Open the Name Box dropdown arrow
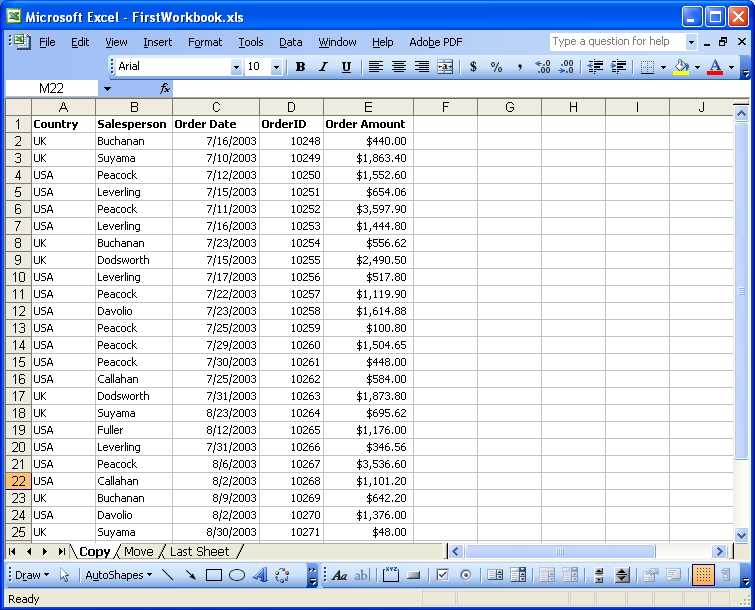Screen dimensions: 755x610 pyautogui.click(x=107, y=89)
